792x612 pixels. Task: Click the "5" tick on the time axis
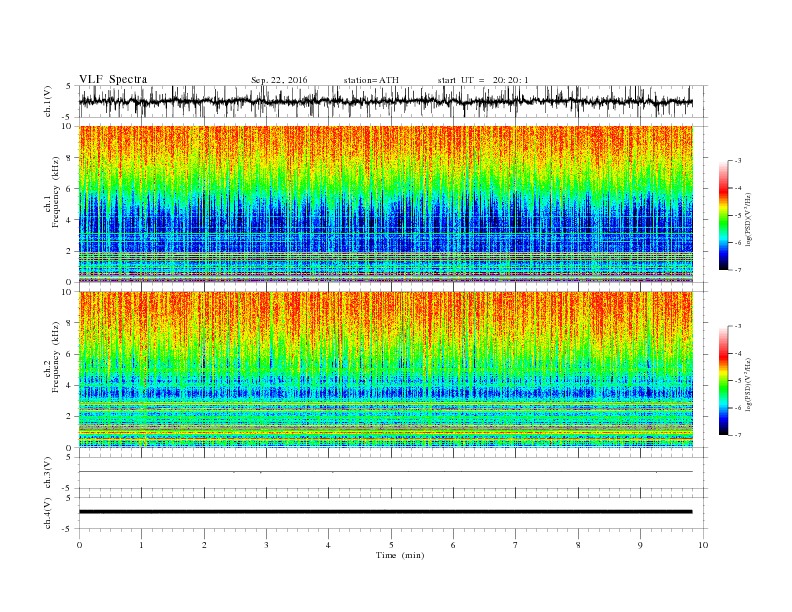coord(391,545)
